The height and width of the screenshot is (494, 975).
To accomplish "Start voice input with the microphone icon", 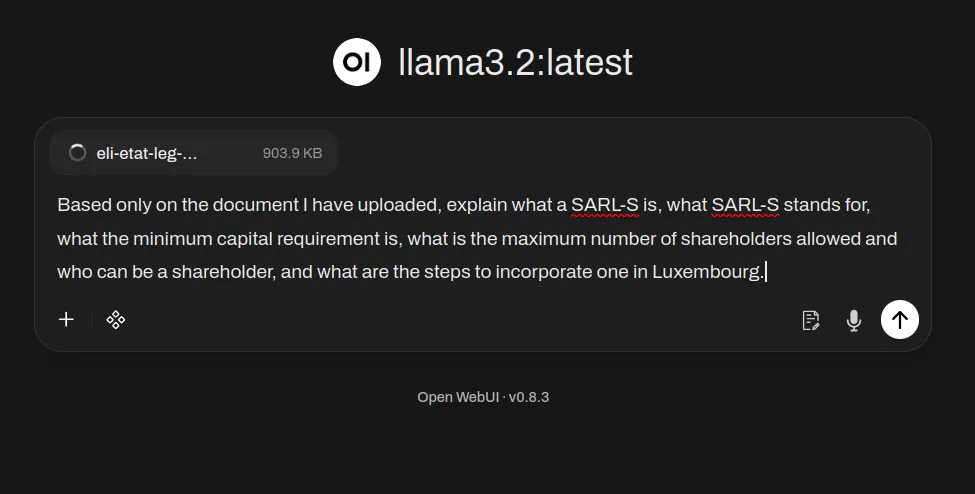I will tap(853, 320).
